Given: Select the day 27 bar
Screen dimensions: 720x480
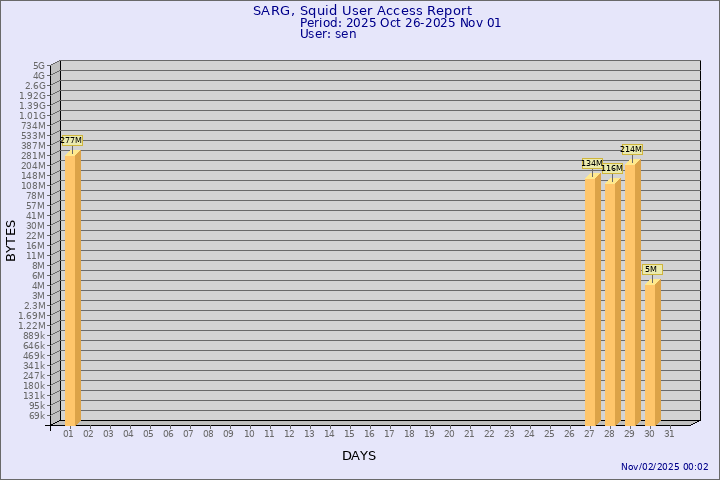Looking at the screenshot, I should pyautogui.click(x=592, y=300).
